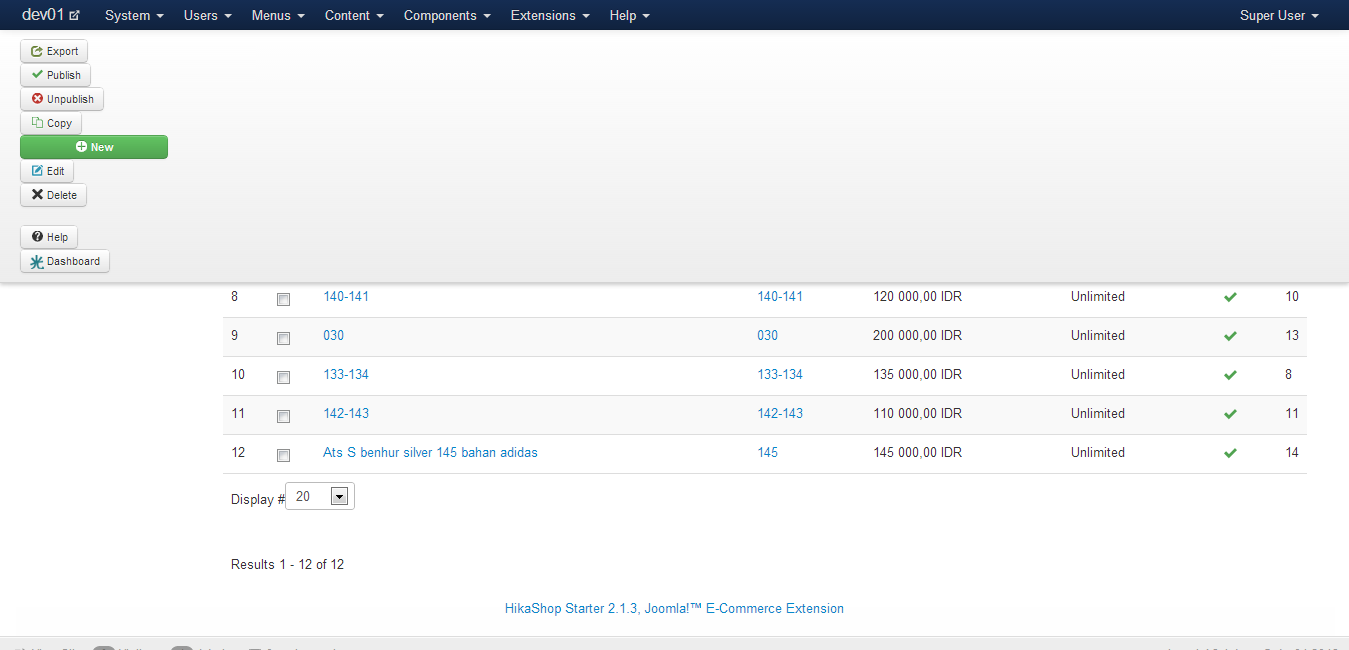The height and width of the screenshot is (650, 1349).
Task: Tick the checkbox for product 140-141
Action: [x=283, y=299]
